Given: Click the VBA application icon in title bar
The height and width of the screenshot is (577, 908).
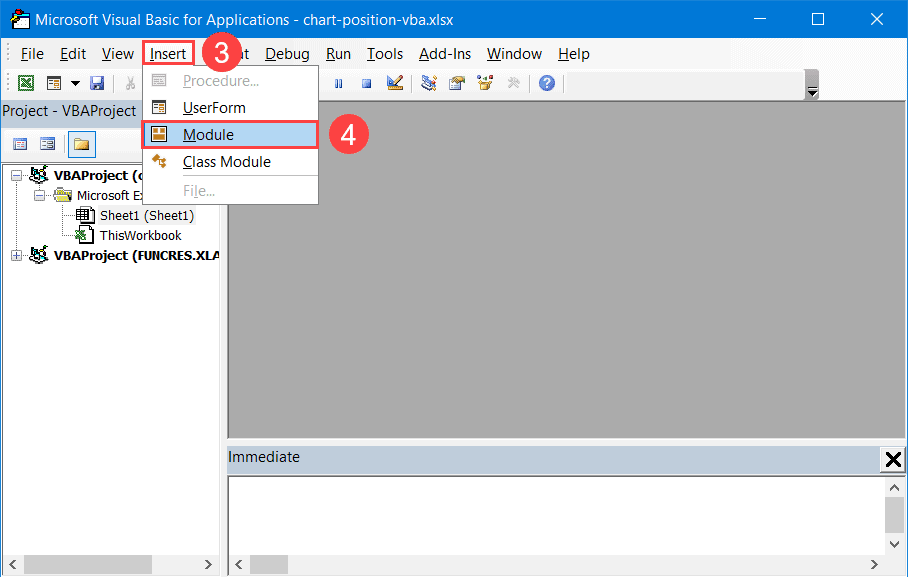Looking at the screenshot, I should tap(20, 19).
